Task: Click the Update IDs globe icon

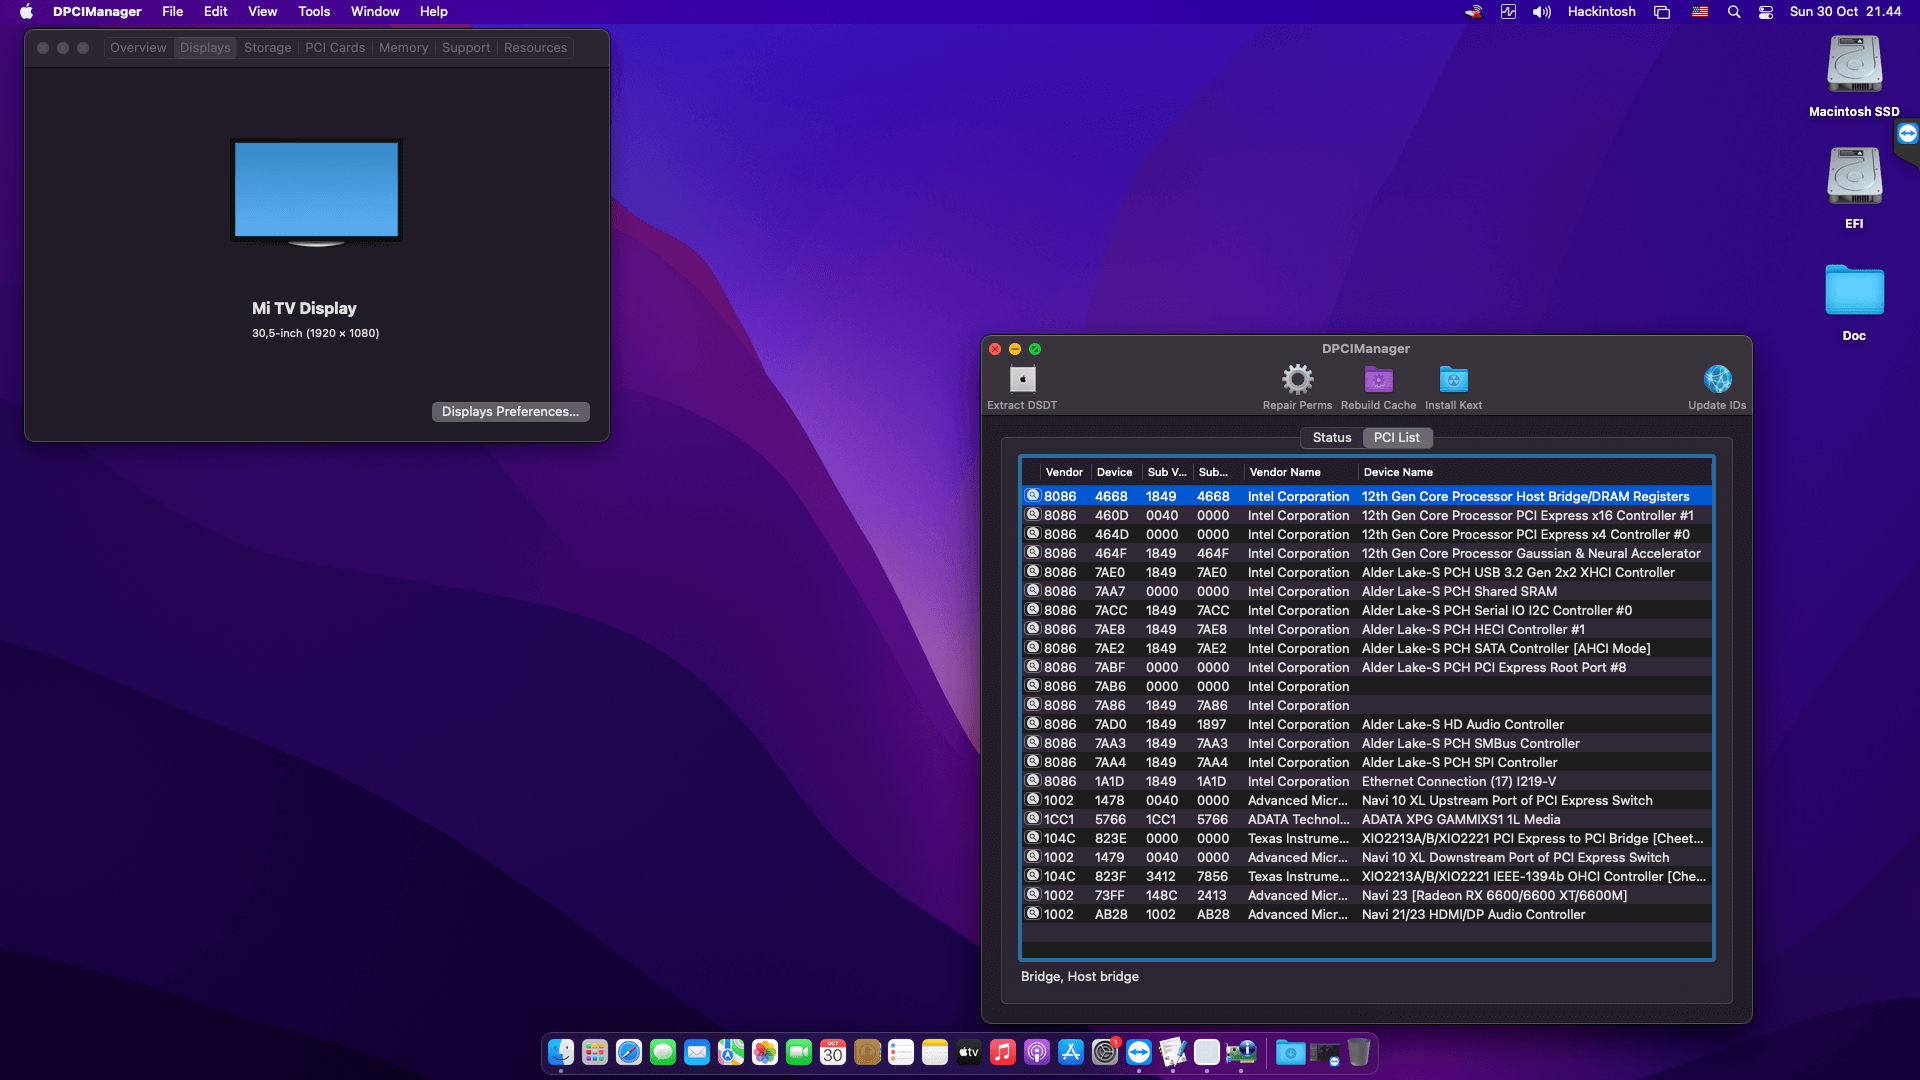Action: pos(1717,380)
